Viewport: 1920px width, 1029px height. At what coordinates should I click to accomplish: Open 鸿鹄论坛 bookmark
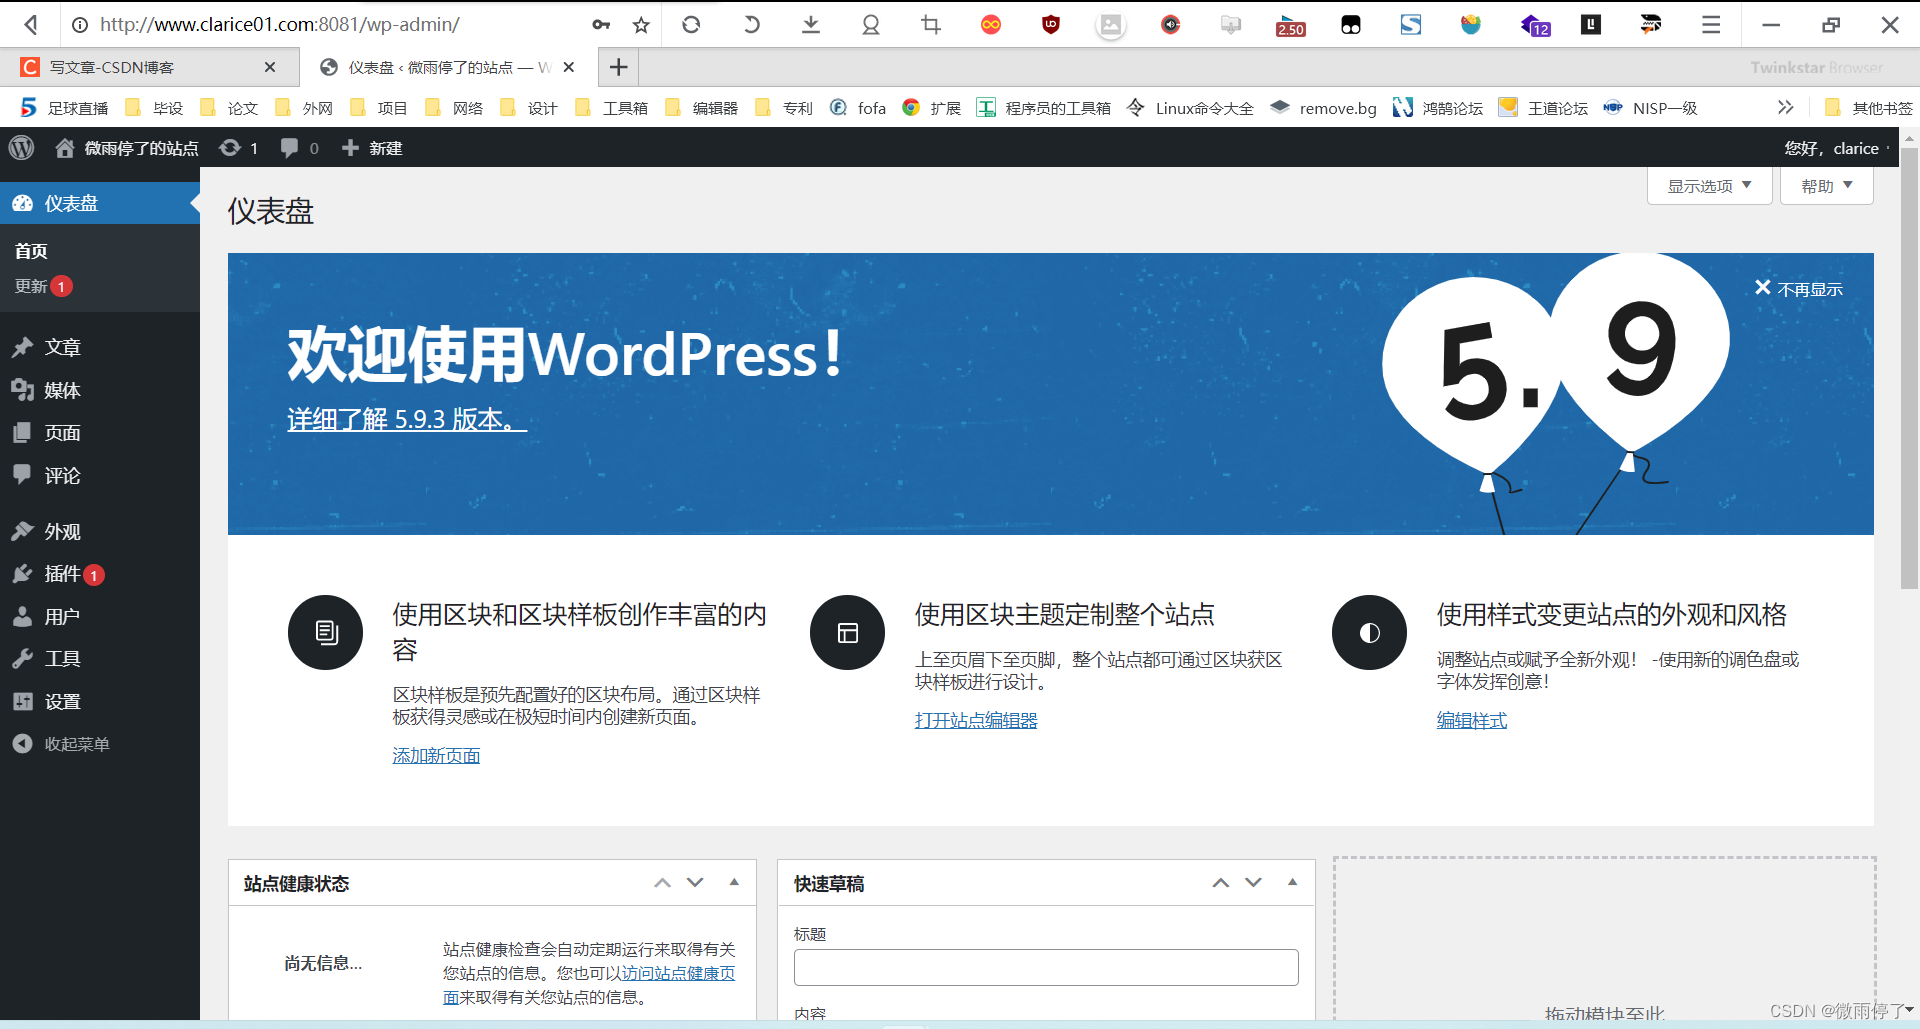[1438, 108]
